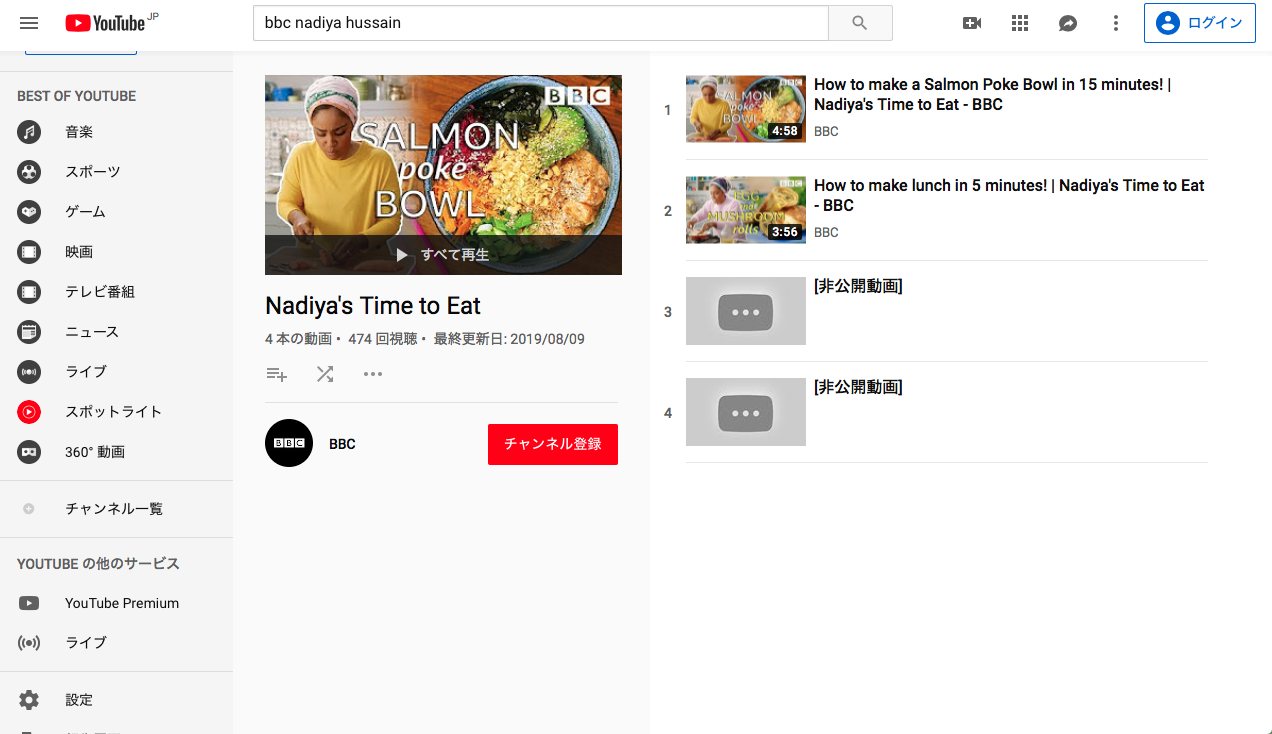Click the third item's private video placeholder
This screenshot has height=734, width=1272.
point(746,311)
